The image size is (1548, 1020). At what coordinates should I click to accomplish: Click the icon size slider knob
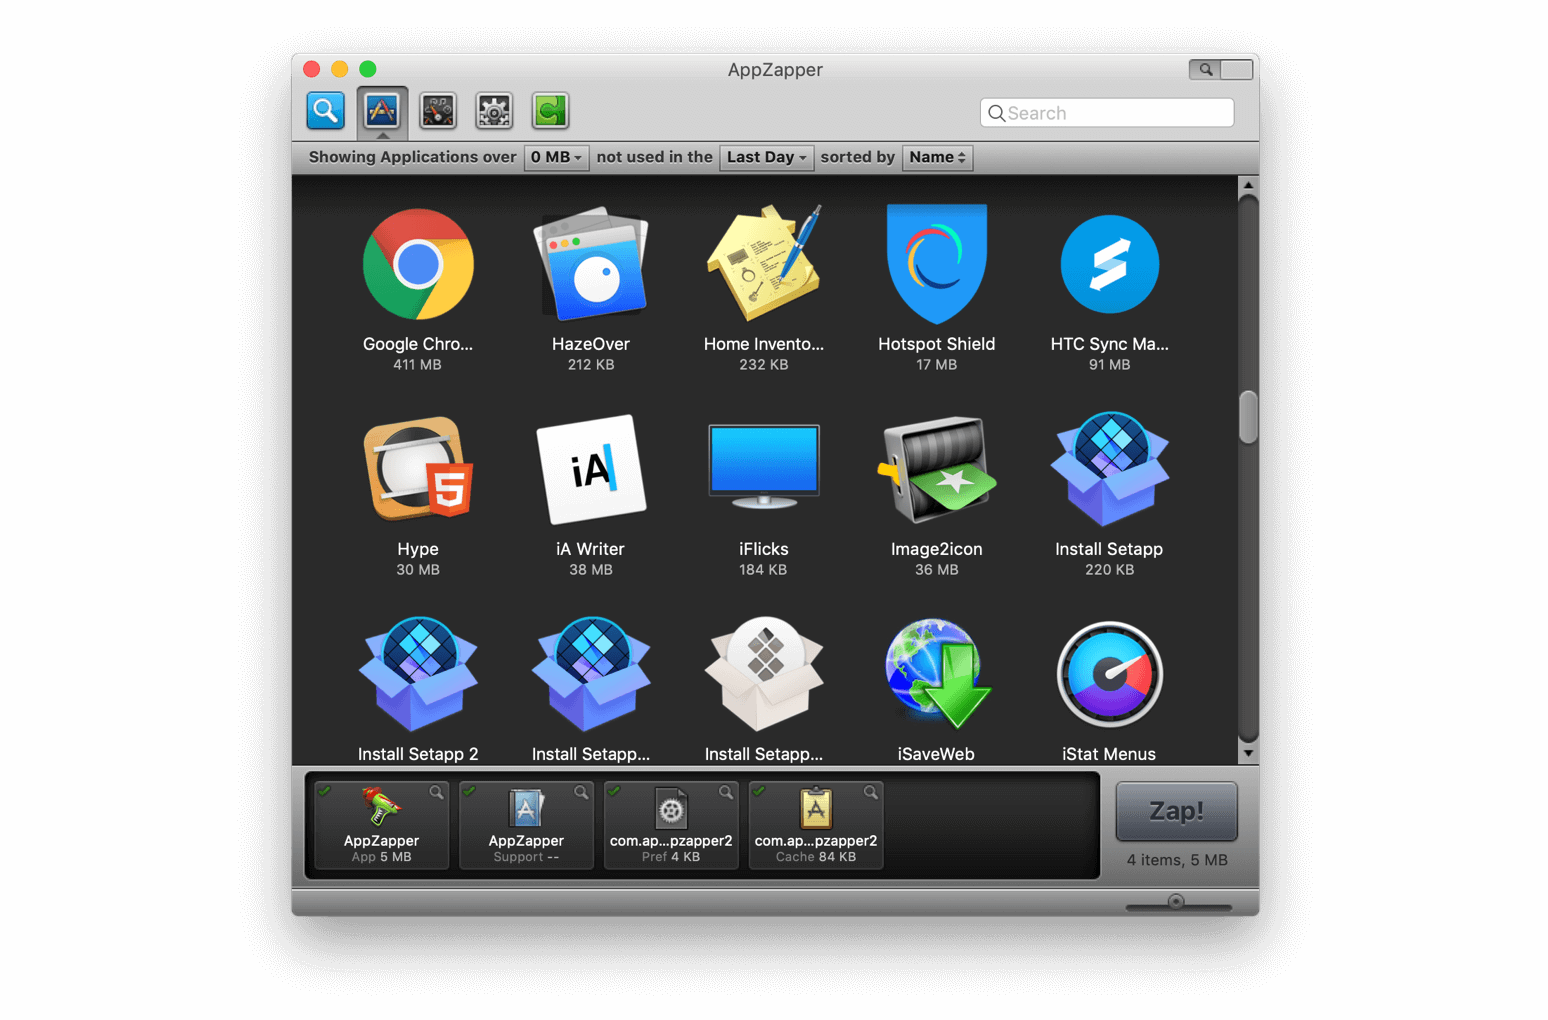click(1176, 902)
